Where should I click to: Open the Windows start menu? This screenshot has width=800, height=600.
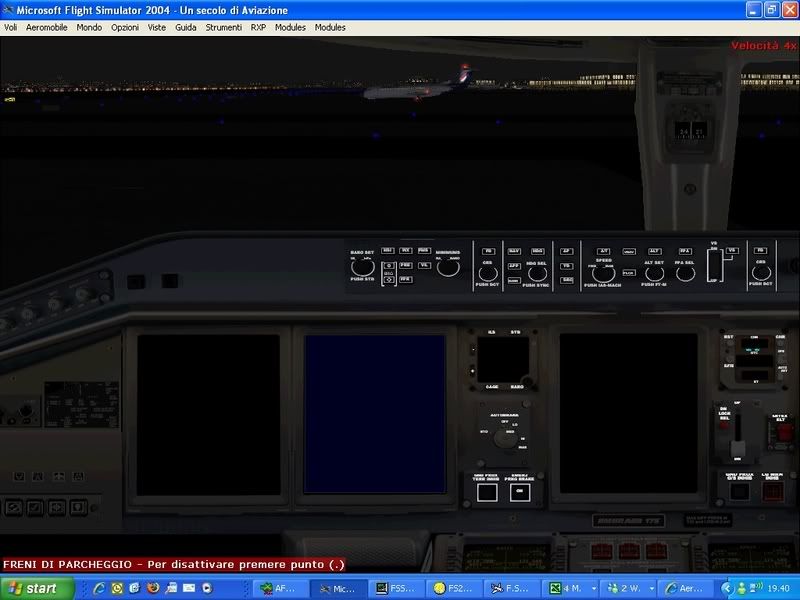click(37, 588)
